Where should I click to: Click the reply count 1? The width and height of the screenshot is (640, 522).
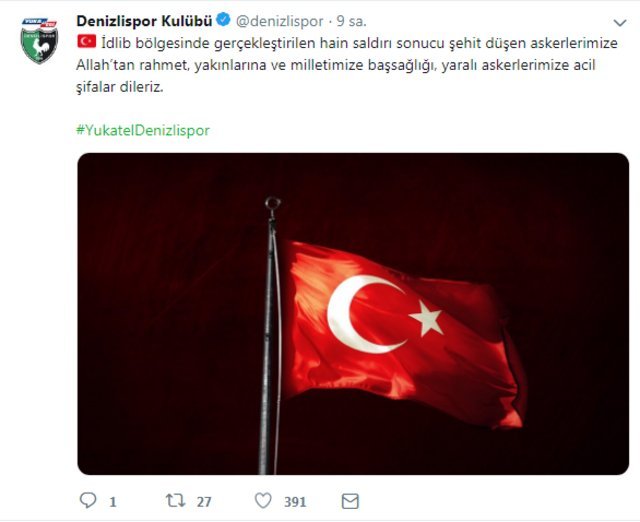pyautogui.click(x=113, y=502)
